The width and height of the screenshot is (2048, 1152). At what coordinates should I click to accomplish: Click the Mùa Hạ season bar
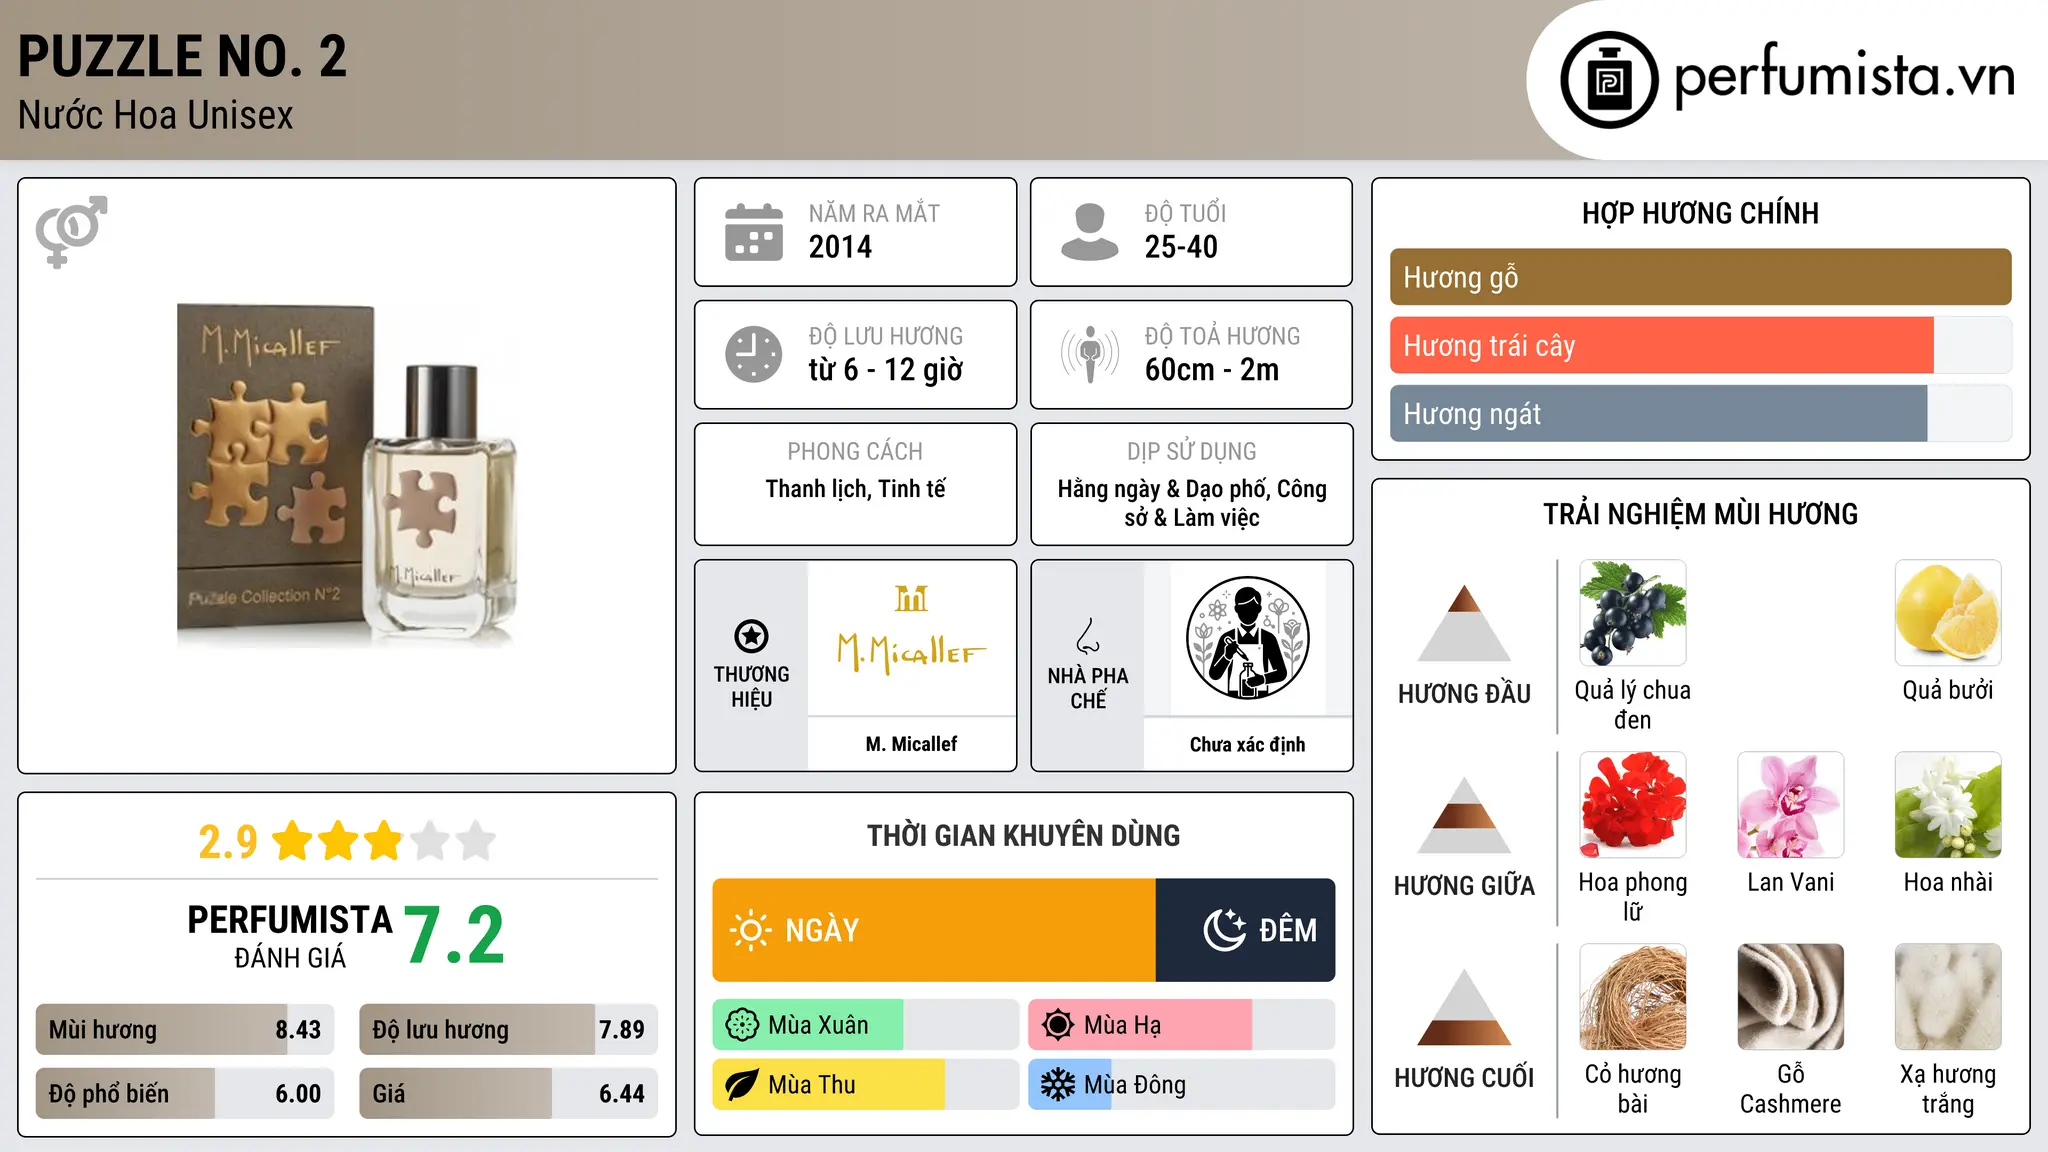[1181, 1025]
